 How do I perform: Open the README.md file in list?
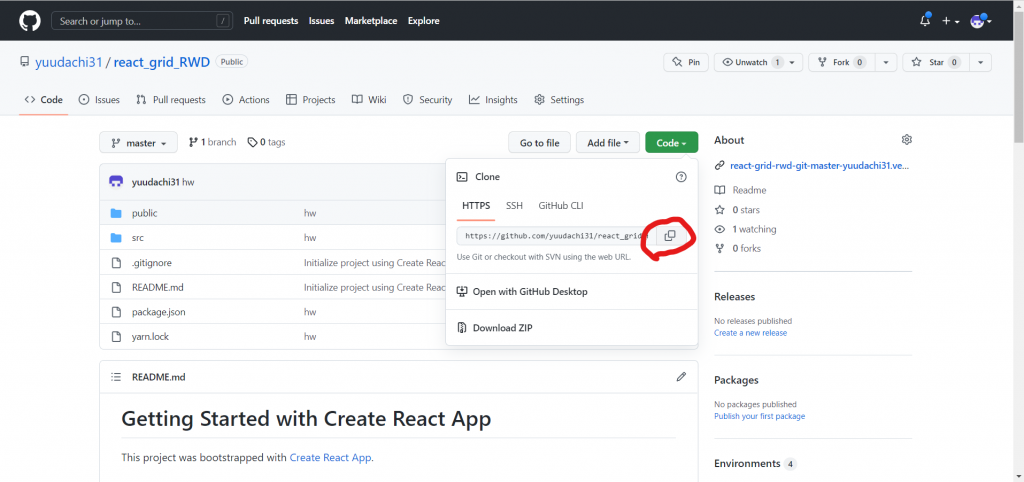point(157,287)
